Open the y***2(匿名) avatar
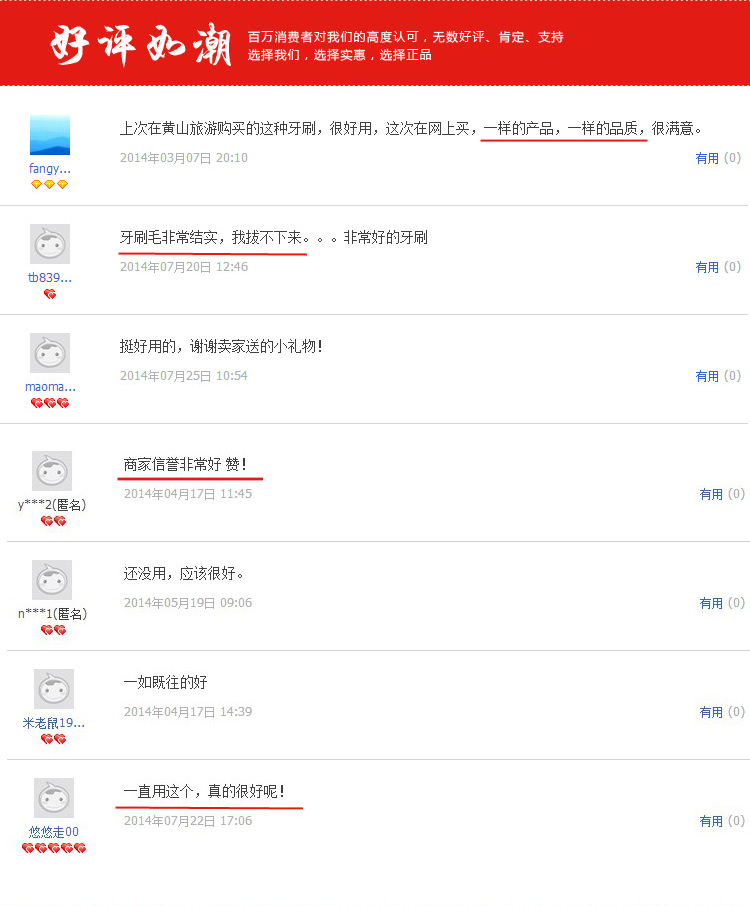The height and width of the screenshot is (906, 750). (52, 471)
